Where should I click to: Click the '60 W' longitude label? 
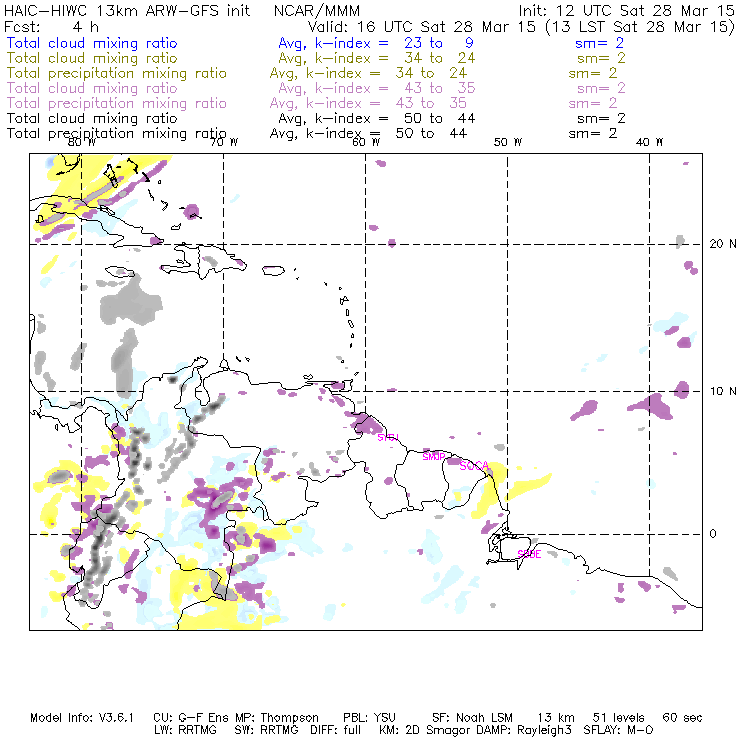[x=366, y=142]
